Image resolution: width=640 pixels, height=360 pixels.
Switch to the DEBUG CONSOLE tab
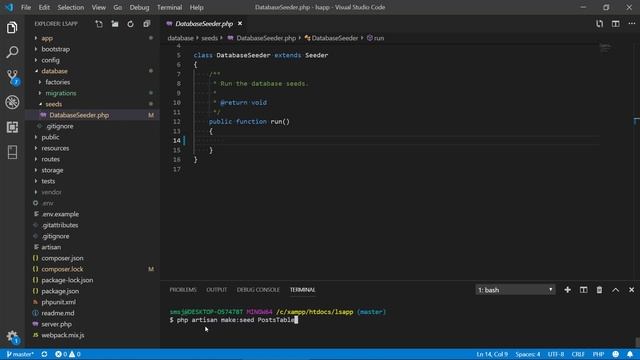tap(258, 290)
